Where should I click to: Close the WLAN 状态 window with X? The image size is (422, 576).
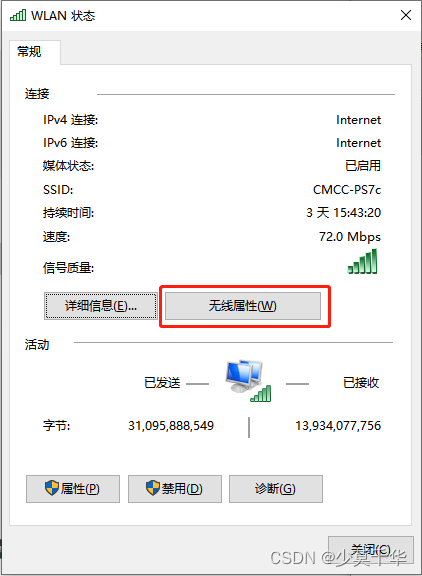pos(406,15)
